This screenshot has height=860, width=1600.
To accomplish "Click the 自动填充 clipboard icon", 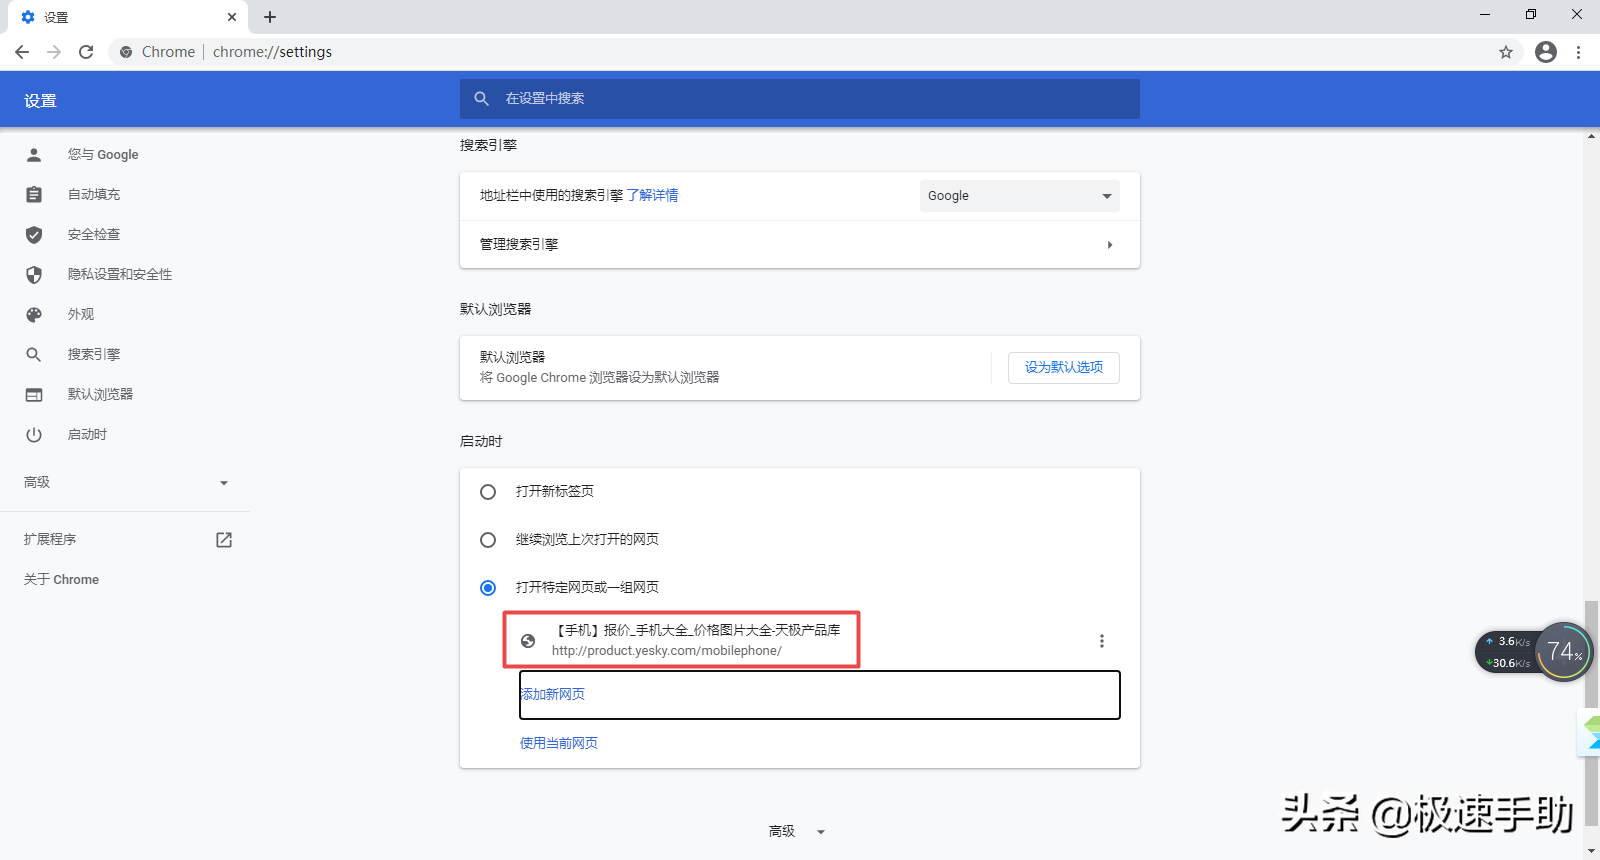I will pos(34,194).
